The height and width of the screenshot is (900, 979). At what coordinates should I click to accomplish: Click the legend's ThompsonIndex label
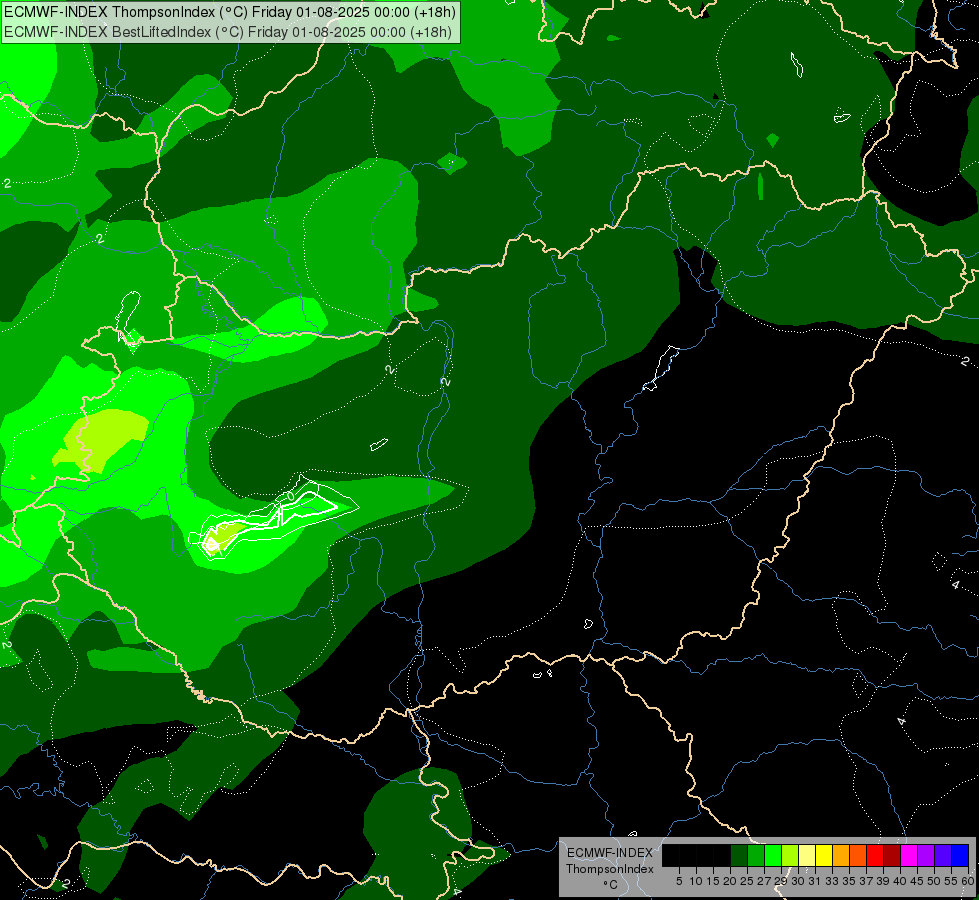[610, 869]
